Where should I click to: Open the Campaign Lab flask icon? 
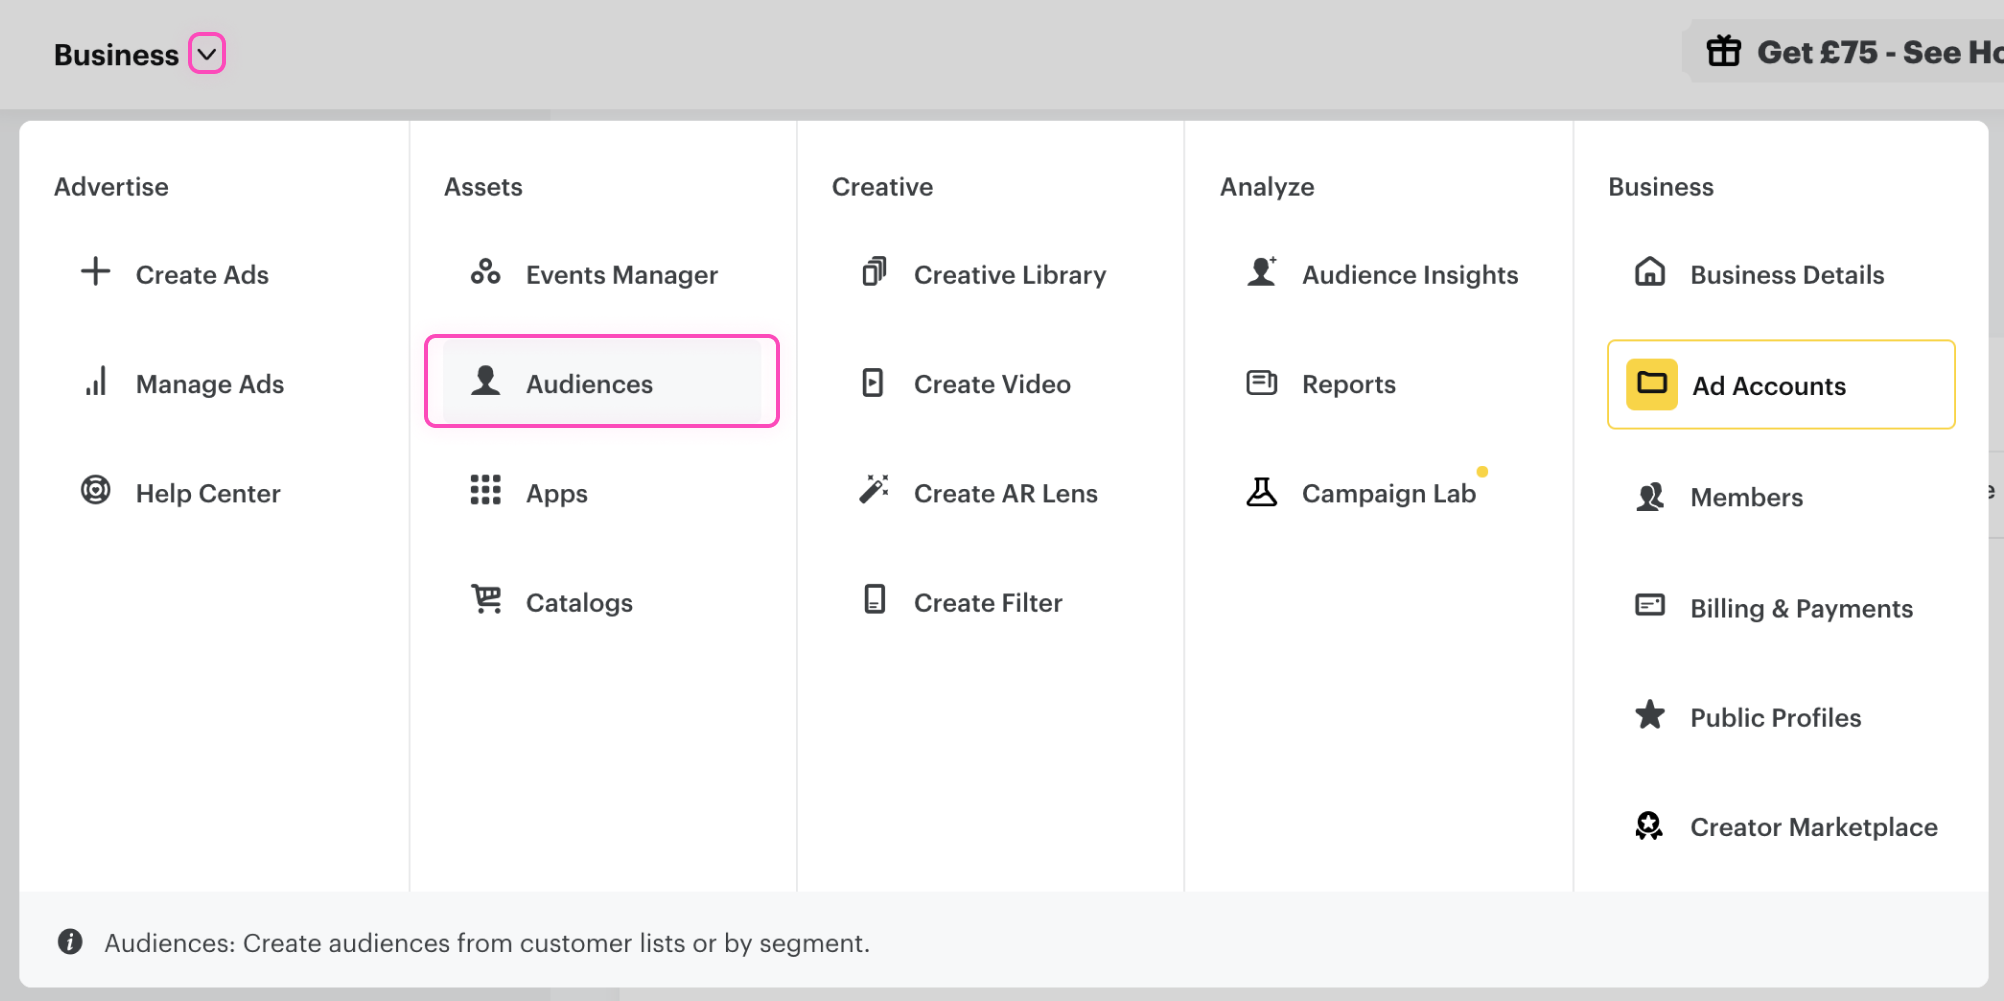click(1262, 492)
